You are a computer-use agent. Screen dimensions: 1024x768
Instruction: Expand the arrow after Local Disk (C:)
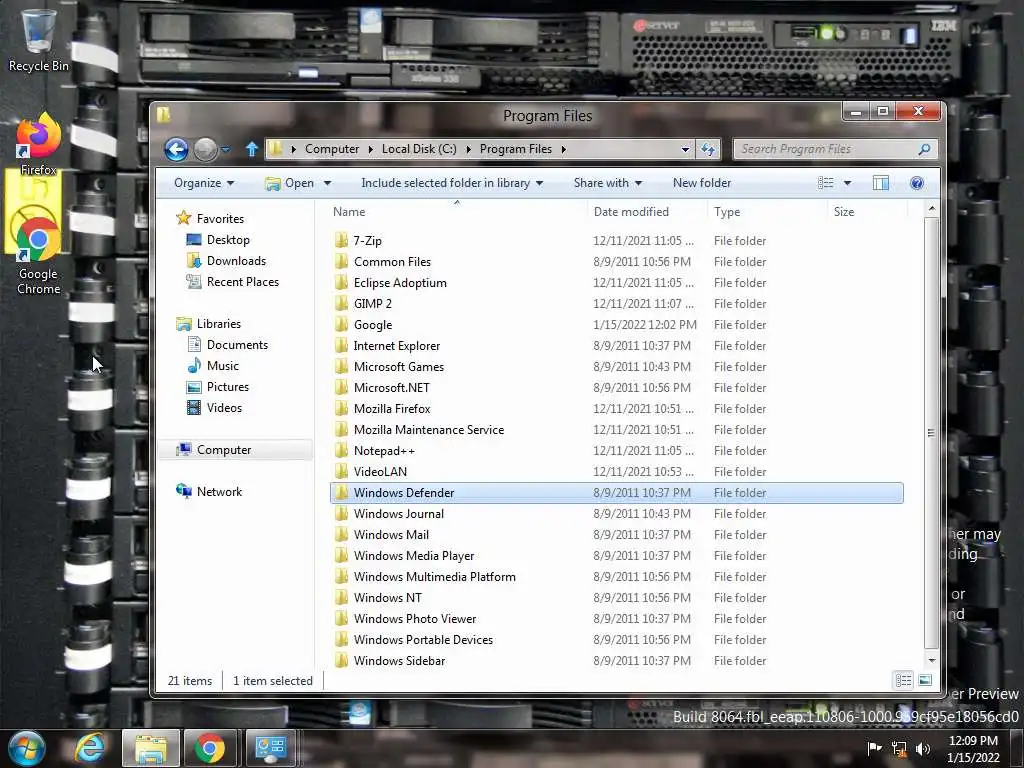pos(468,149)
